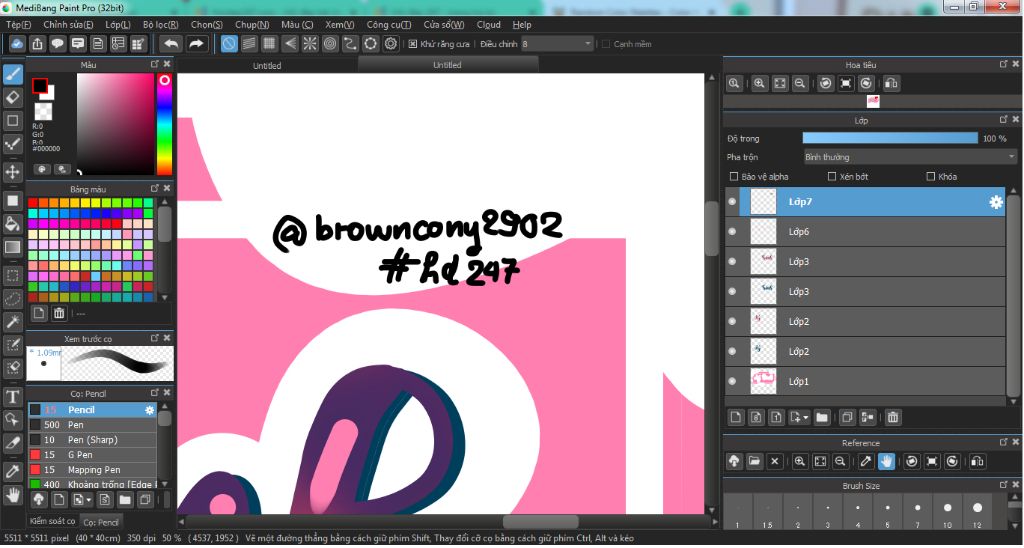Select the Mapping Pen brush

coord(92,470)
